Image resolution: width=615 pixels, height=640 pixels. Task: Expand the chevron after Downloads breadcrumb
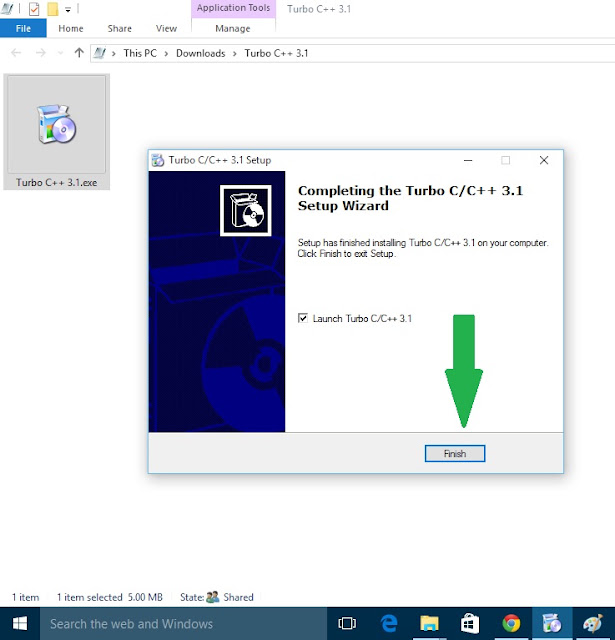pos(235,53)
